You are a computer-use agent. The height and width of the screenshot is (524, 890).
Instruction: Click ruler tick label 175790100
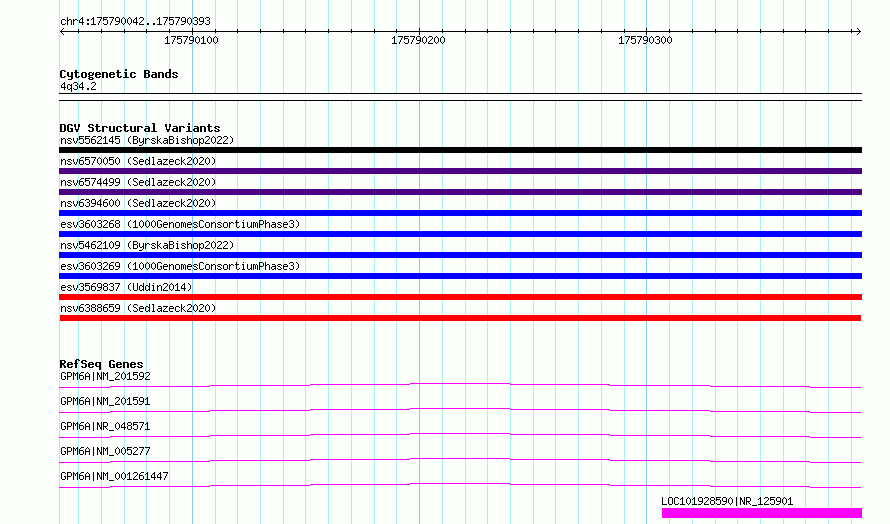click(191, 40)
